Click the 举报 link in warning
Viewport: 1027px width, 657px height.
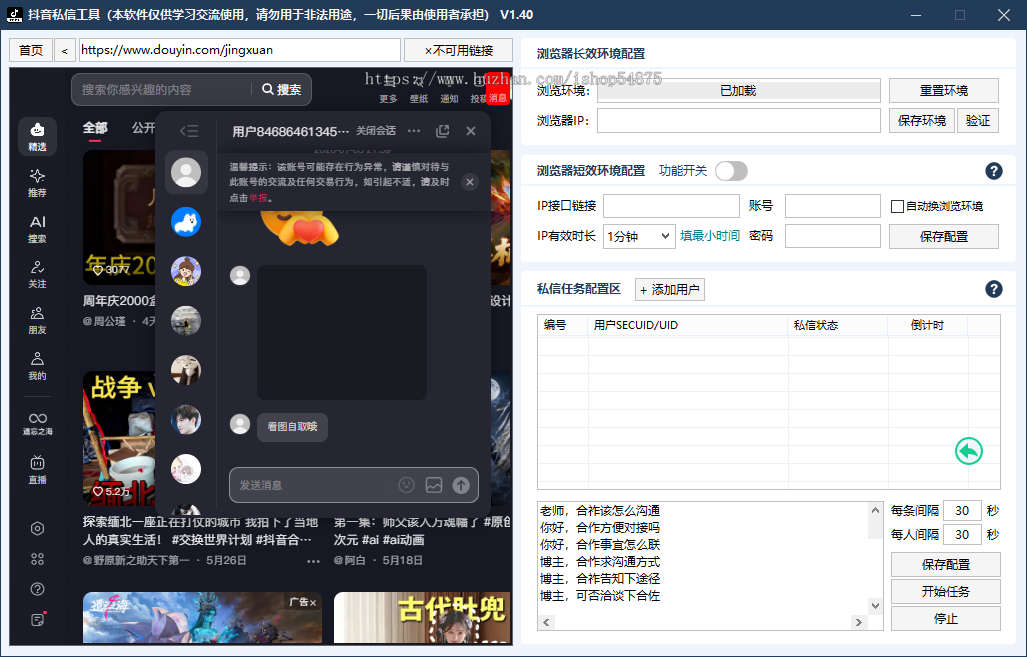[258, 198]
